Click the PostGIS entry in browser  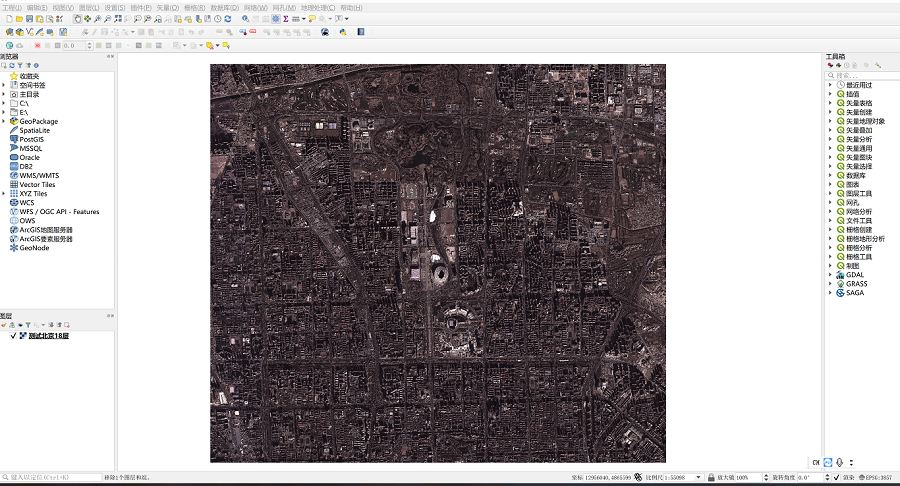pyautogui.click(x=32, y=139)
